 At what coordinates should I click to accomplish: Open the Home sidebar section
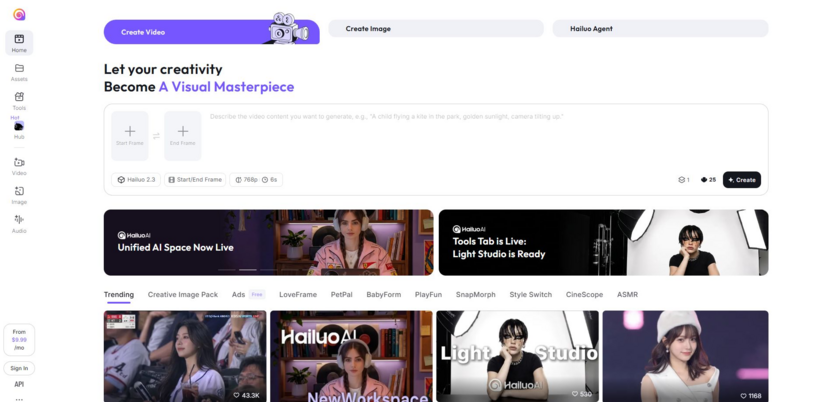tap(19, 42)
